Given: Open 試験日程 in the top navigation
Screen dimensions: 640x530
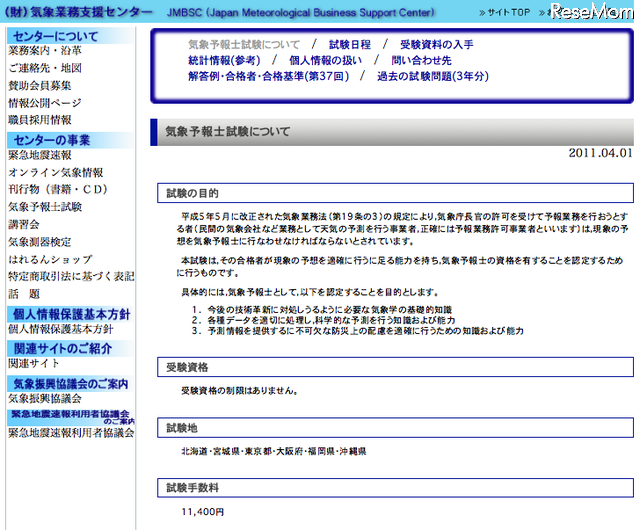Looking at the screenshot, I should tap(350, 45).
